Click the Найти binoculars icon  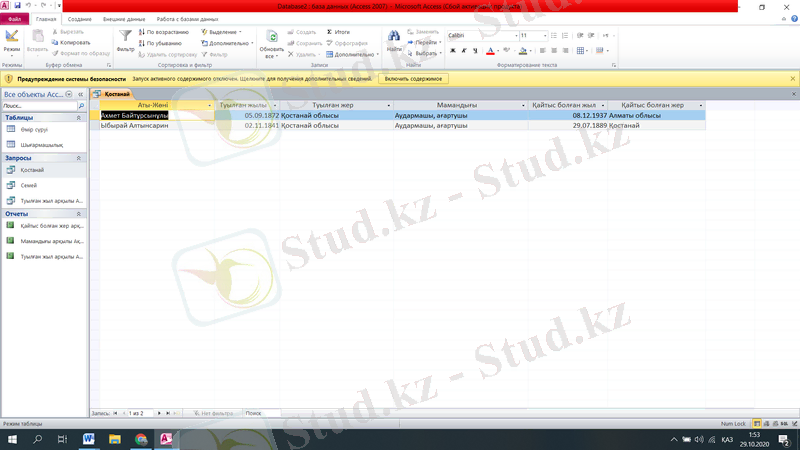(x=393, y=36)
